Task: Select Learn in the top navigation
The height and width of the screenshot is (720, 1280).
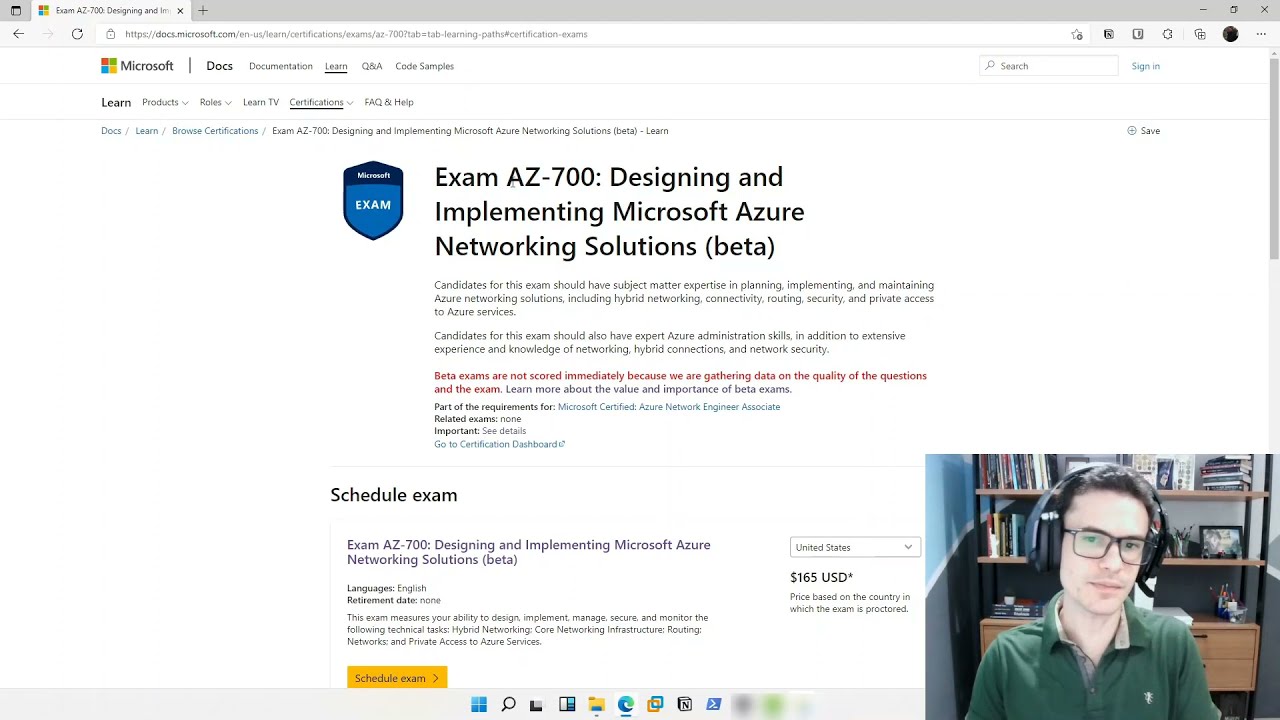Action: tap(336, 66)
